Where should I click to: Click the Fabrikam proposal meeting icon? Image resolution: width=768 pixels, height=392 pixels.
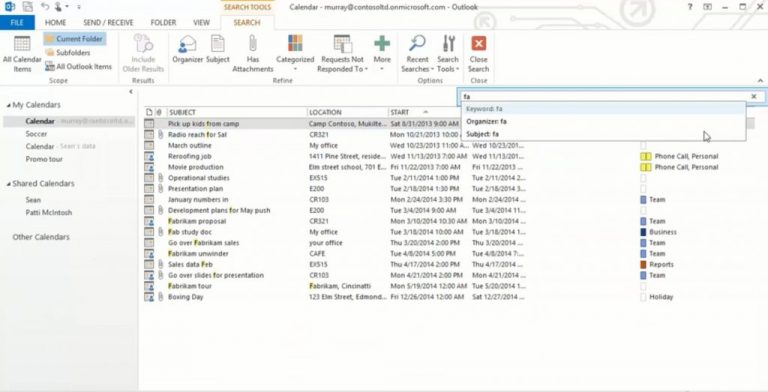pos(149,221)
